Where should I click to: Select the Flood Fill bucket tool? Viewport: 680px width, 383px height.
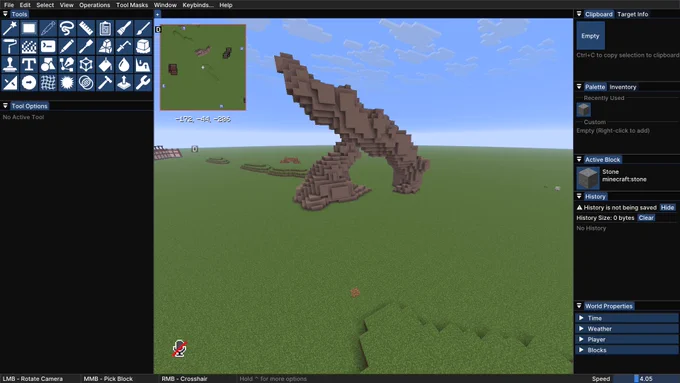(x=105, y=65)
